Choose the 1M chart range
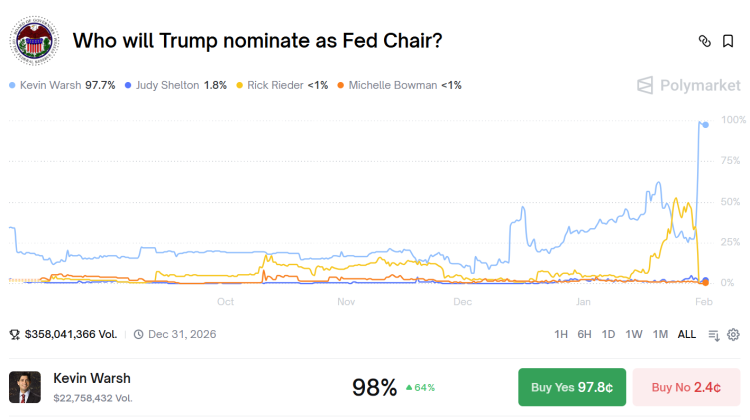The image size is (750, 420). click(x=660, y=334)
